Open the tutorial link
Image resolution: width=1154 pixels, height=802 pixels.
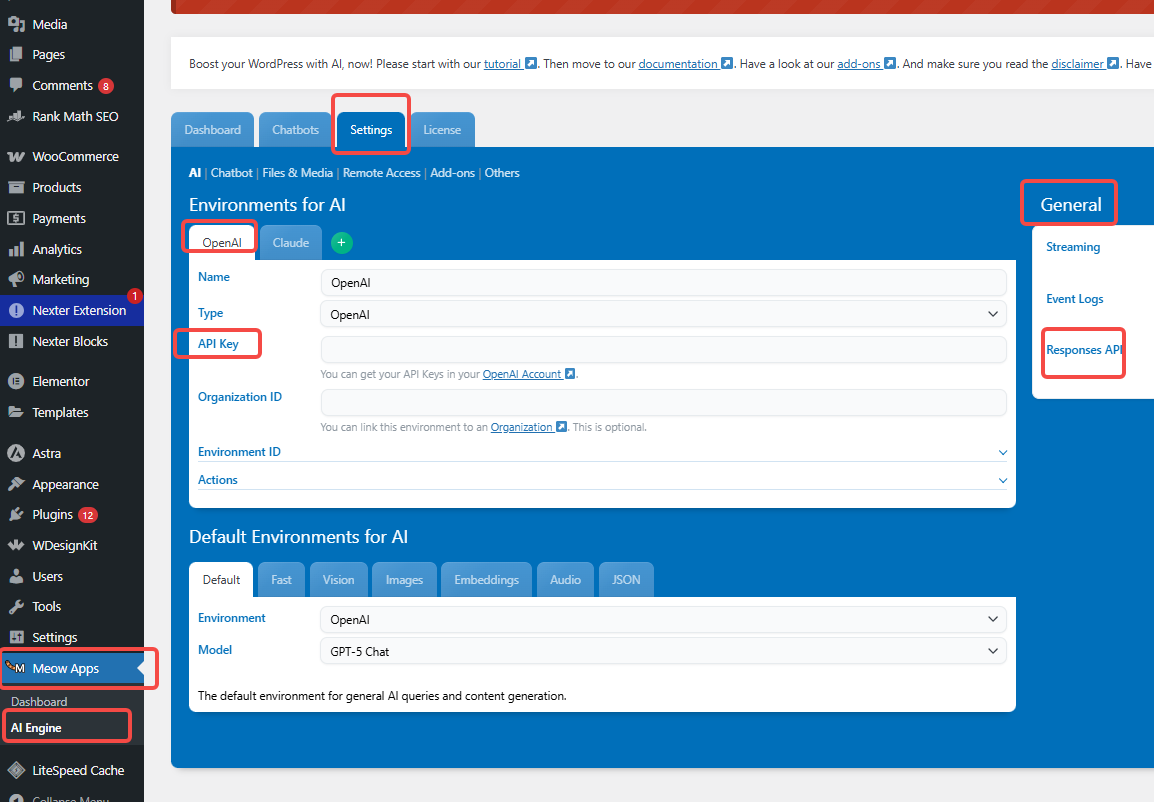coord(503,63)
